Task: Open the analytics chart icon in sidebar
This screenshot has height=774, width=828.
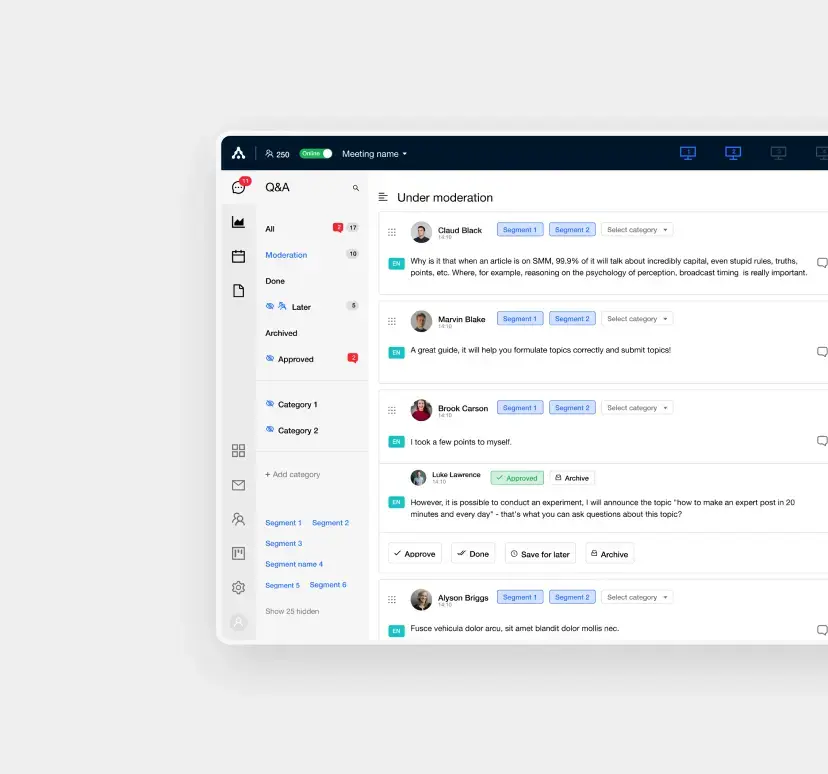Action: coord(238,222)
